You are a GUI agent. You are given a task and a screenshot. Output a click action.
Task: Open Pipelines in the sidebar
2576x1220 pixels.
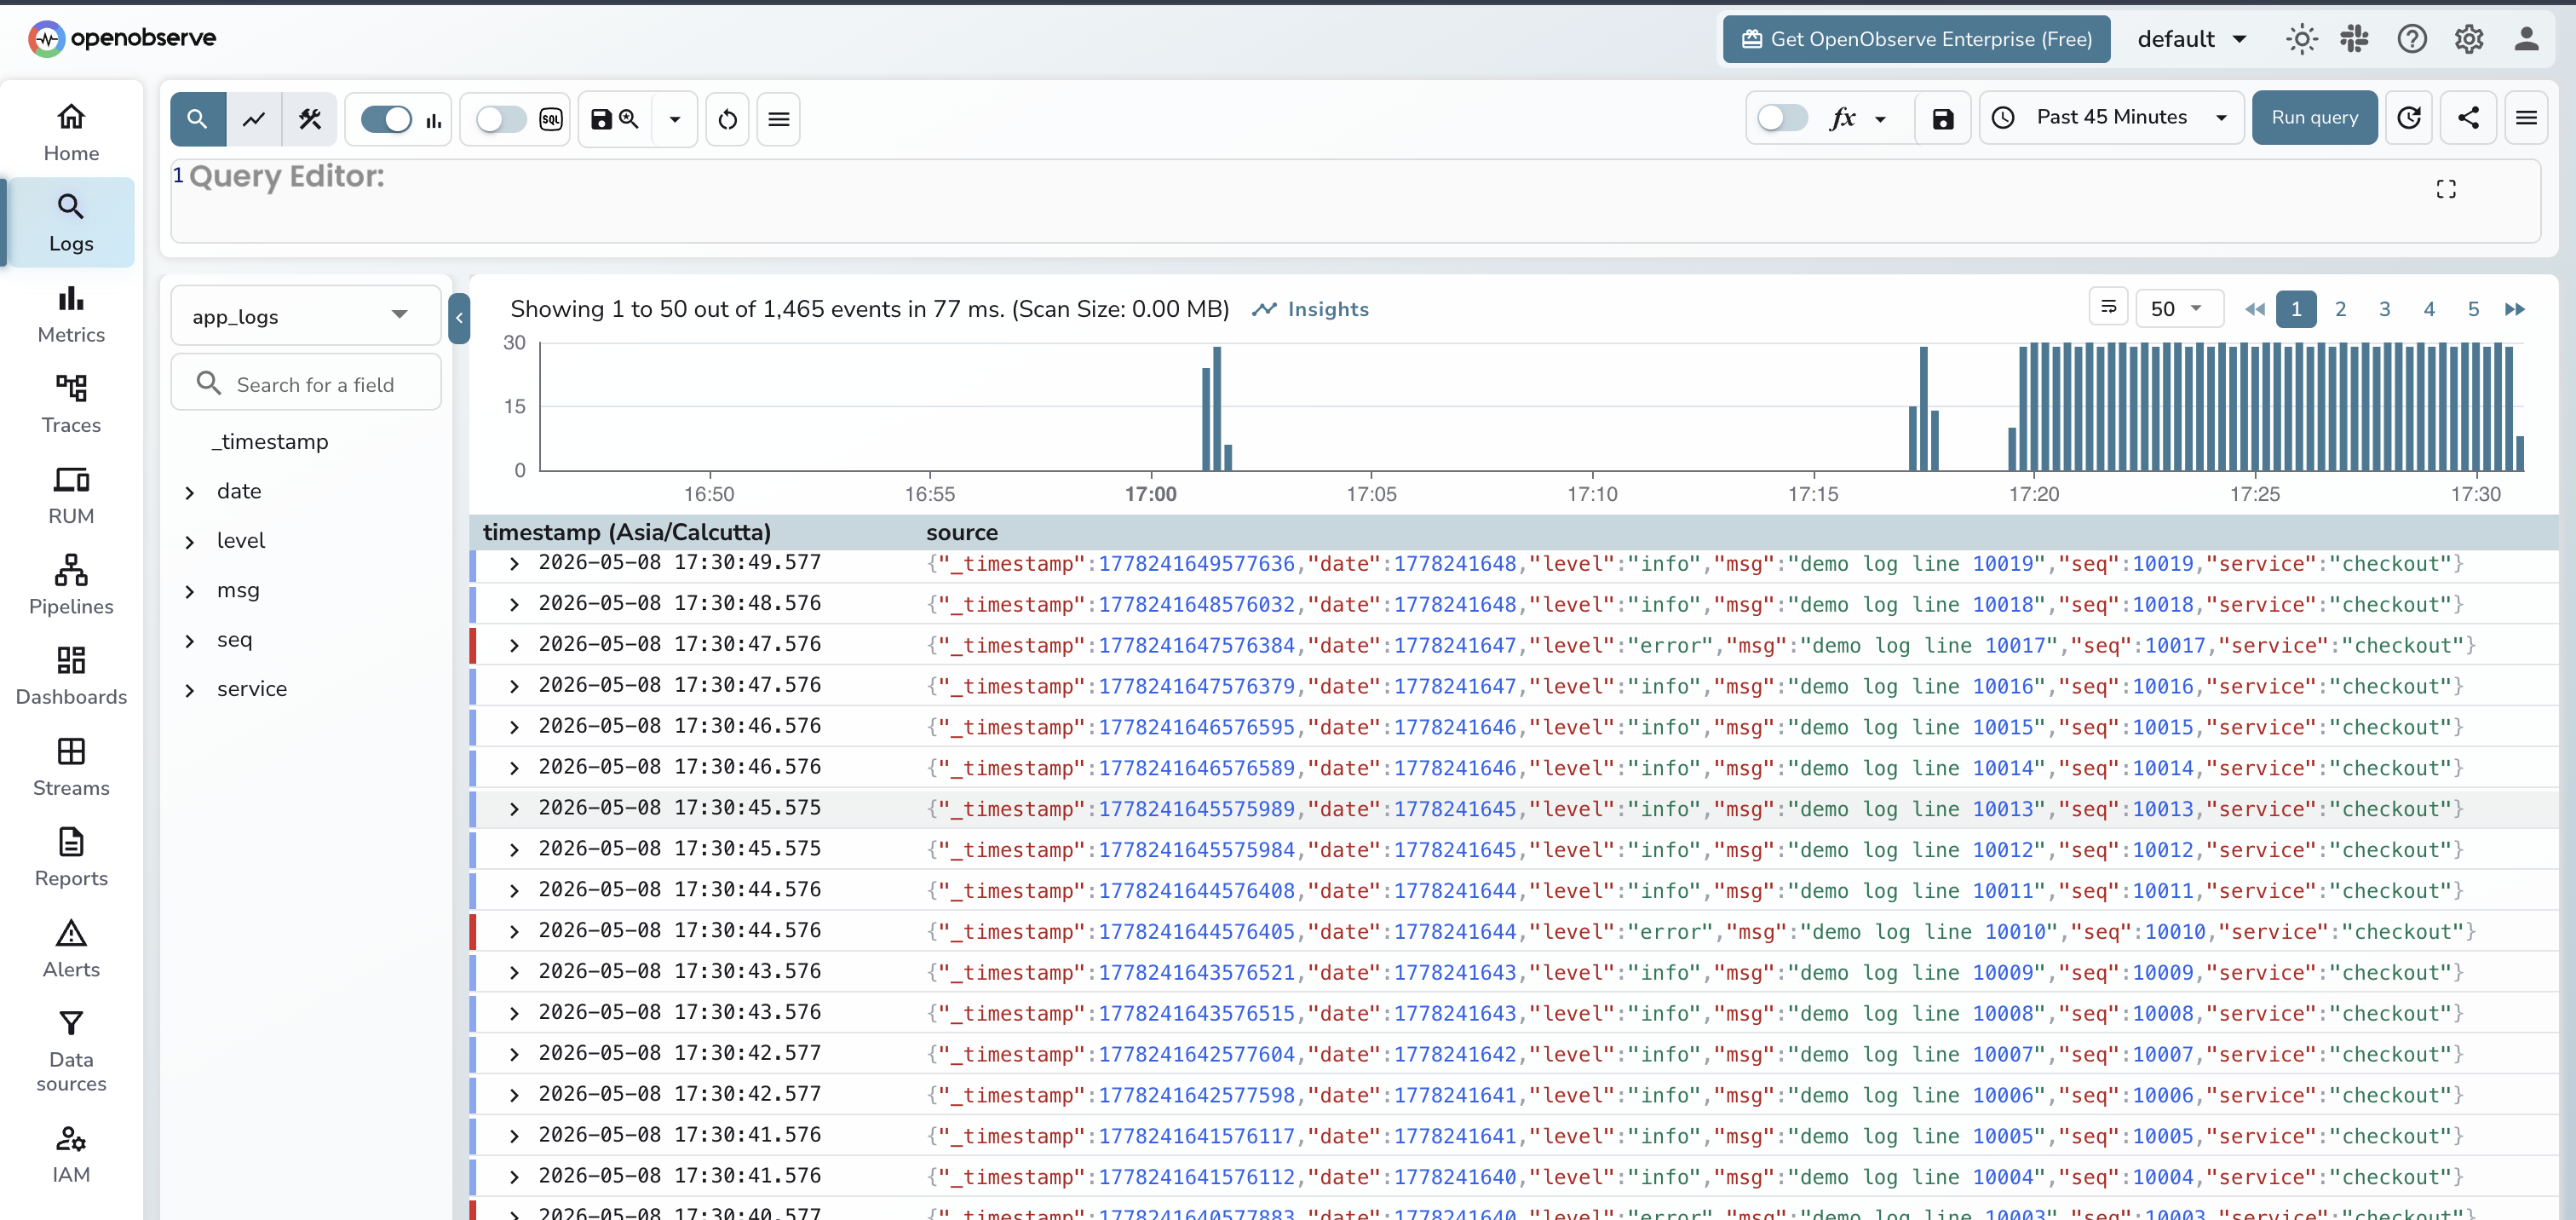click(71, 585)
